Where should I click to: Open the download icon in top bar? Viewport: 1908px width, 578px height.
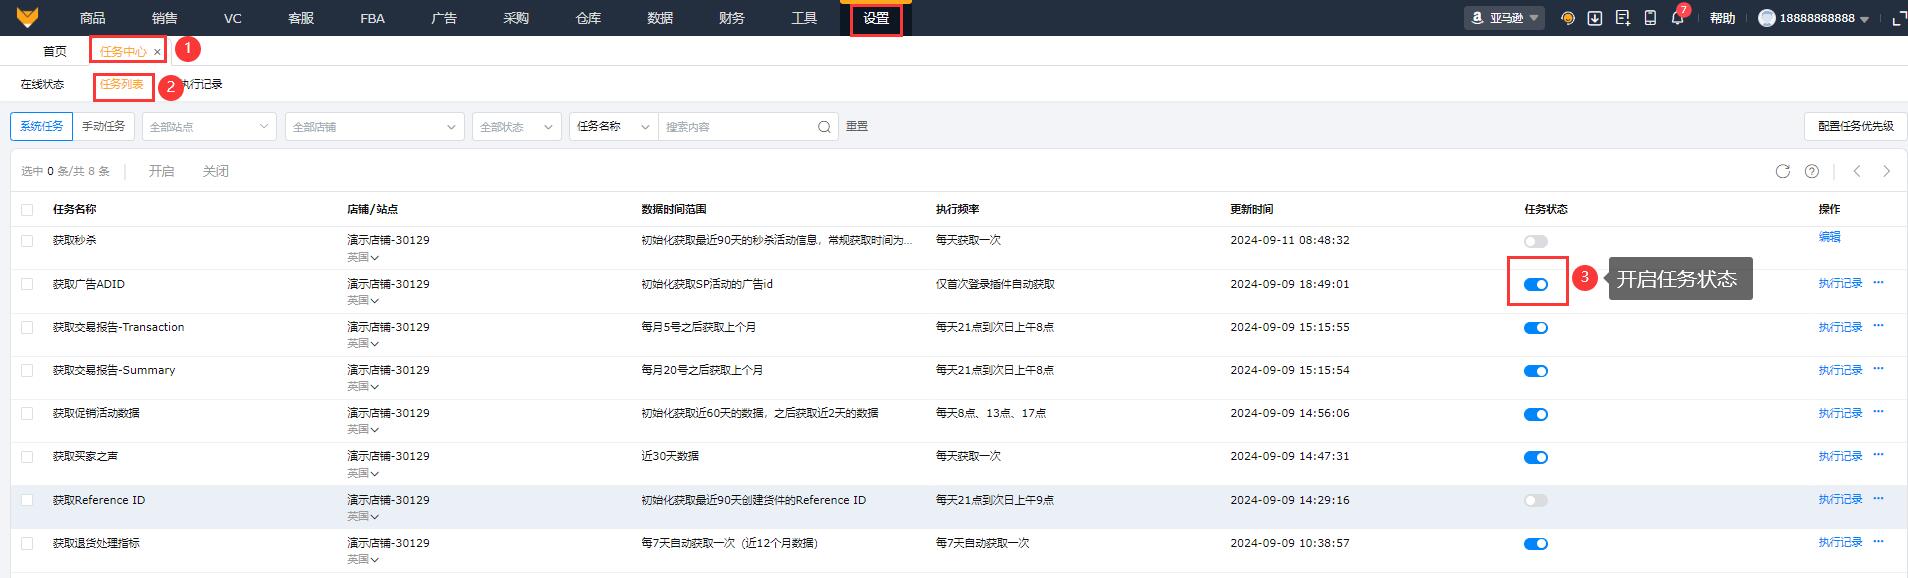[x=1595, y=18]
